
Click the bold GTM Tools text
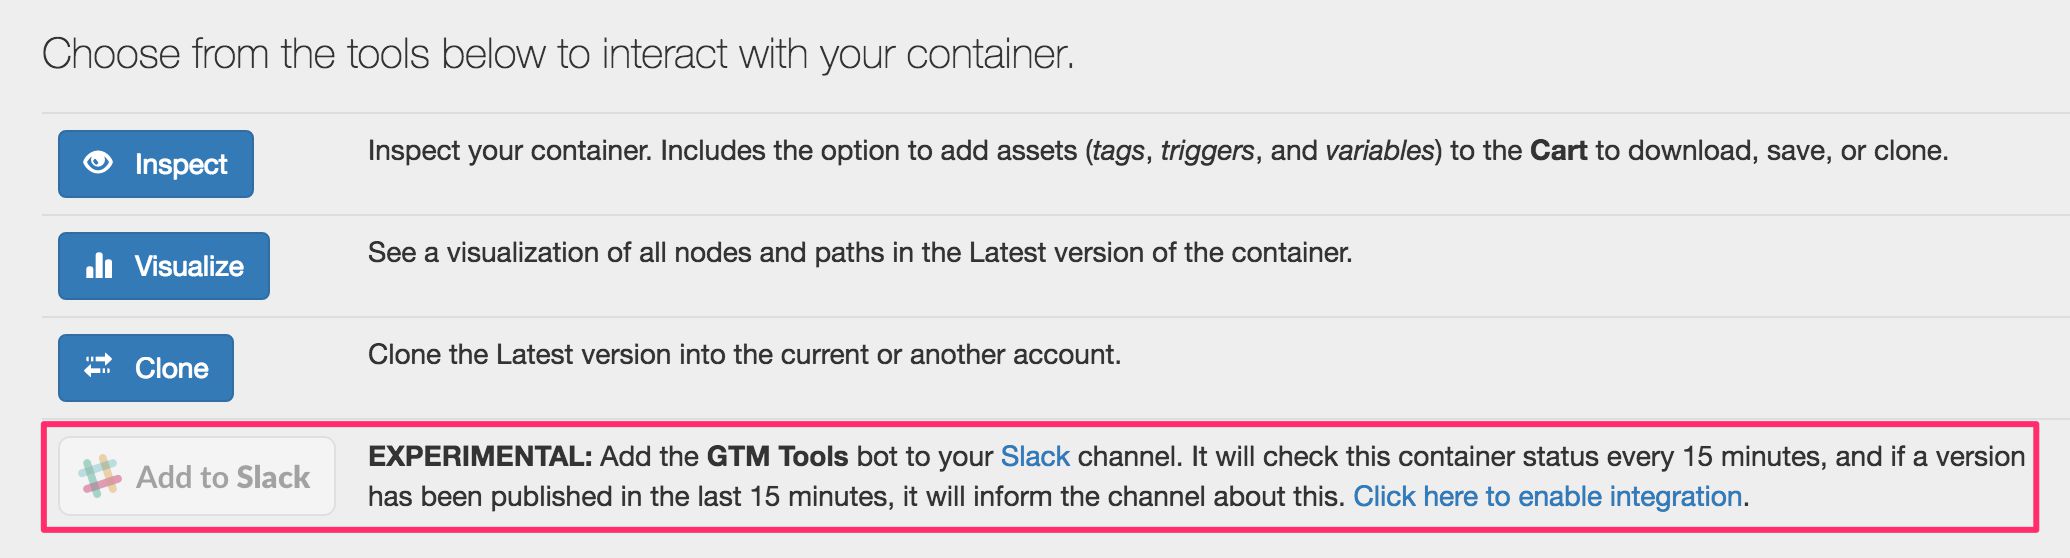point(777,457)
